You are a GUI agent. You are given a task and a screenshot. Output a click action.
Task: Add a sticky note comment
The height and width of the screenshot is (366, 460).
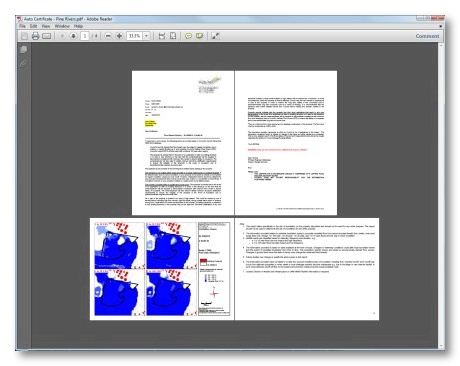pos(188,36)
